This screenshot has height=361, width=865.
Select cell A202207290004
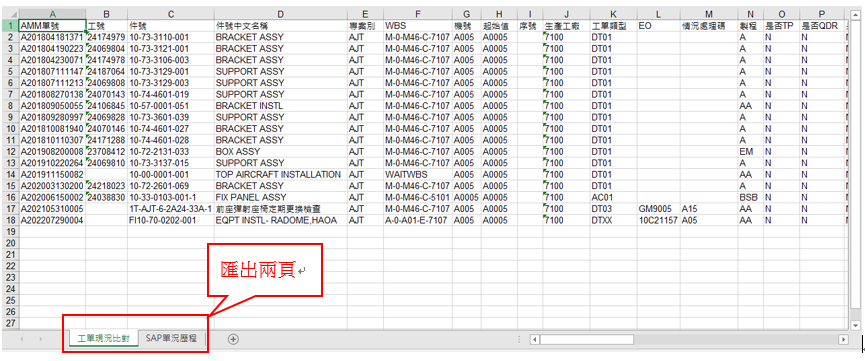(52, 220)
